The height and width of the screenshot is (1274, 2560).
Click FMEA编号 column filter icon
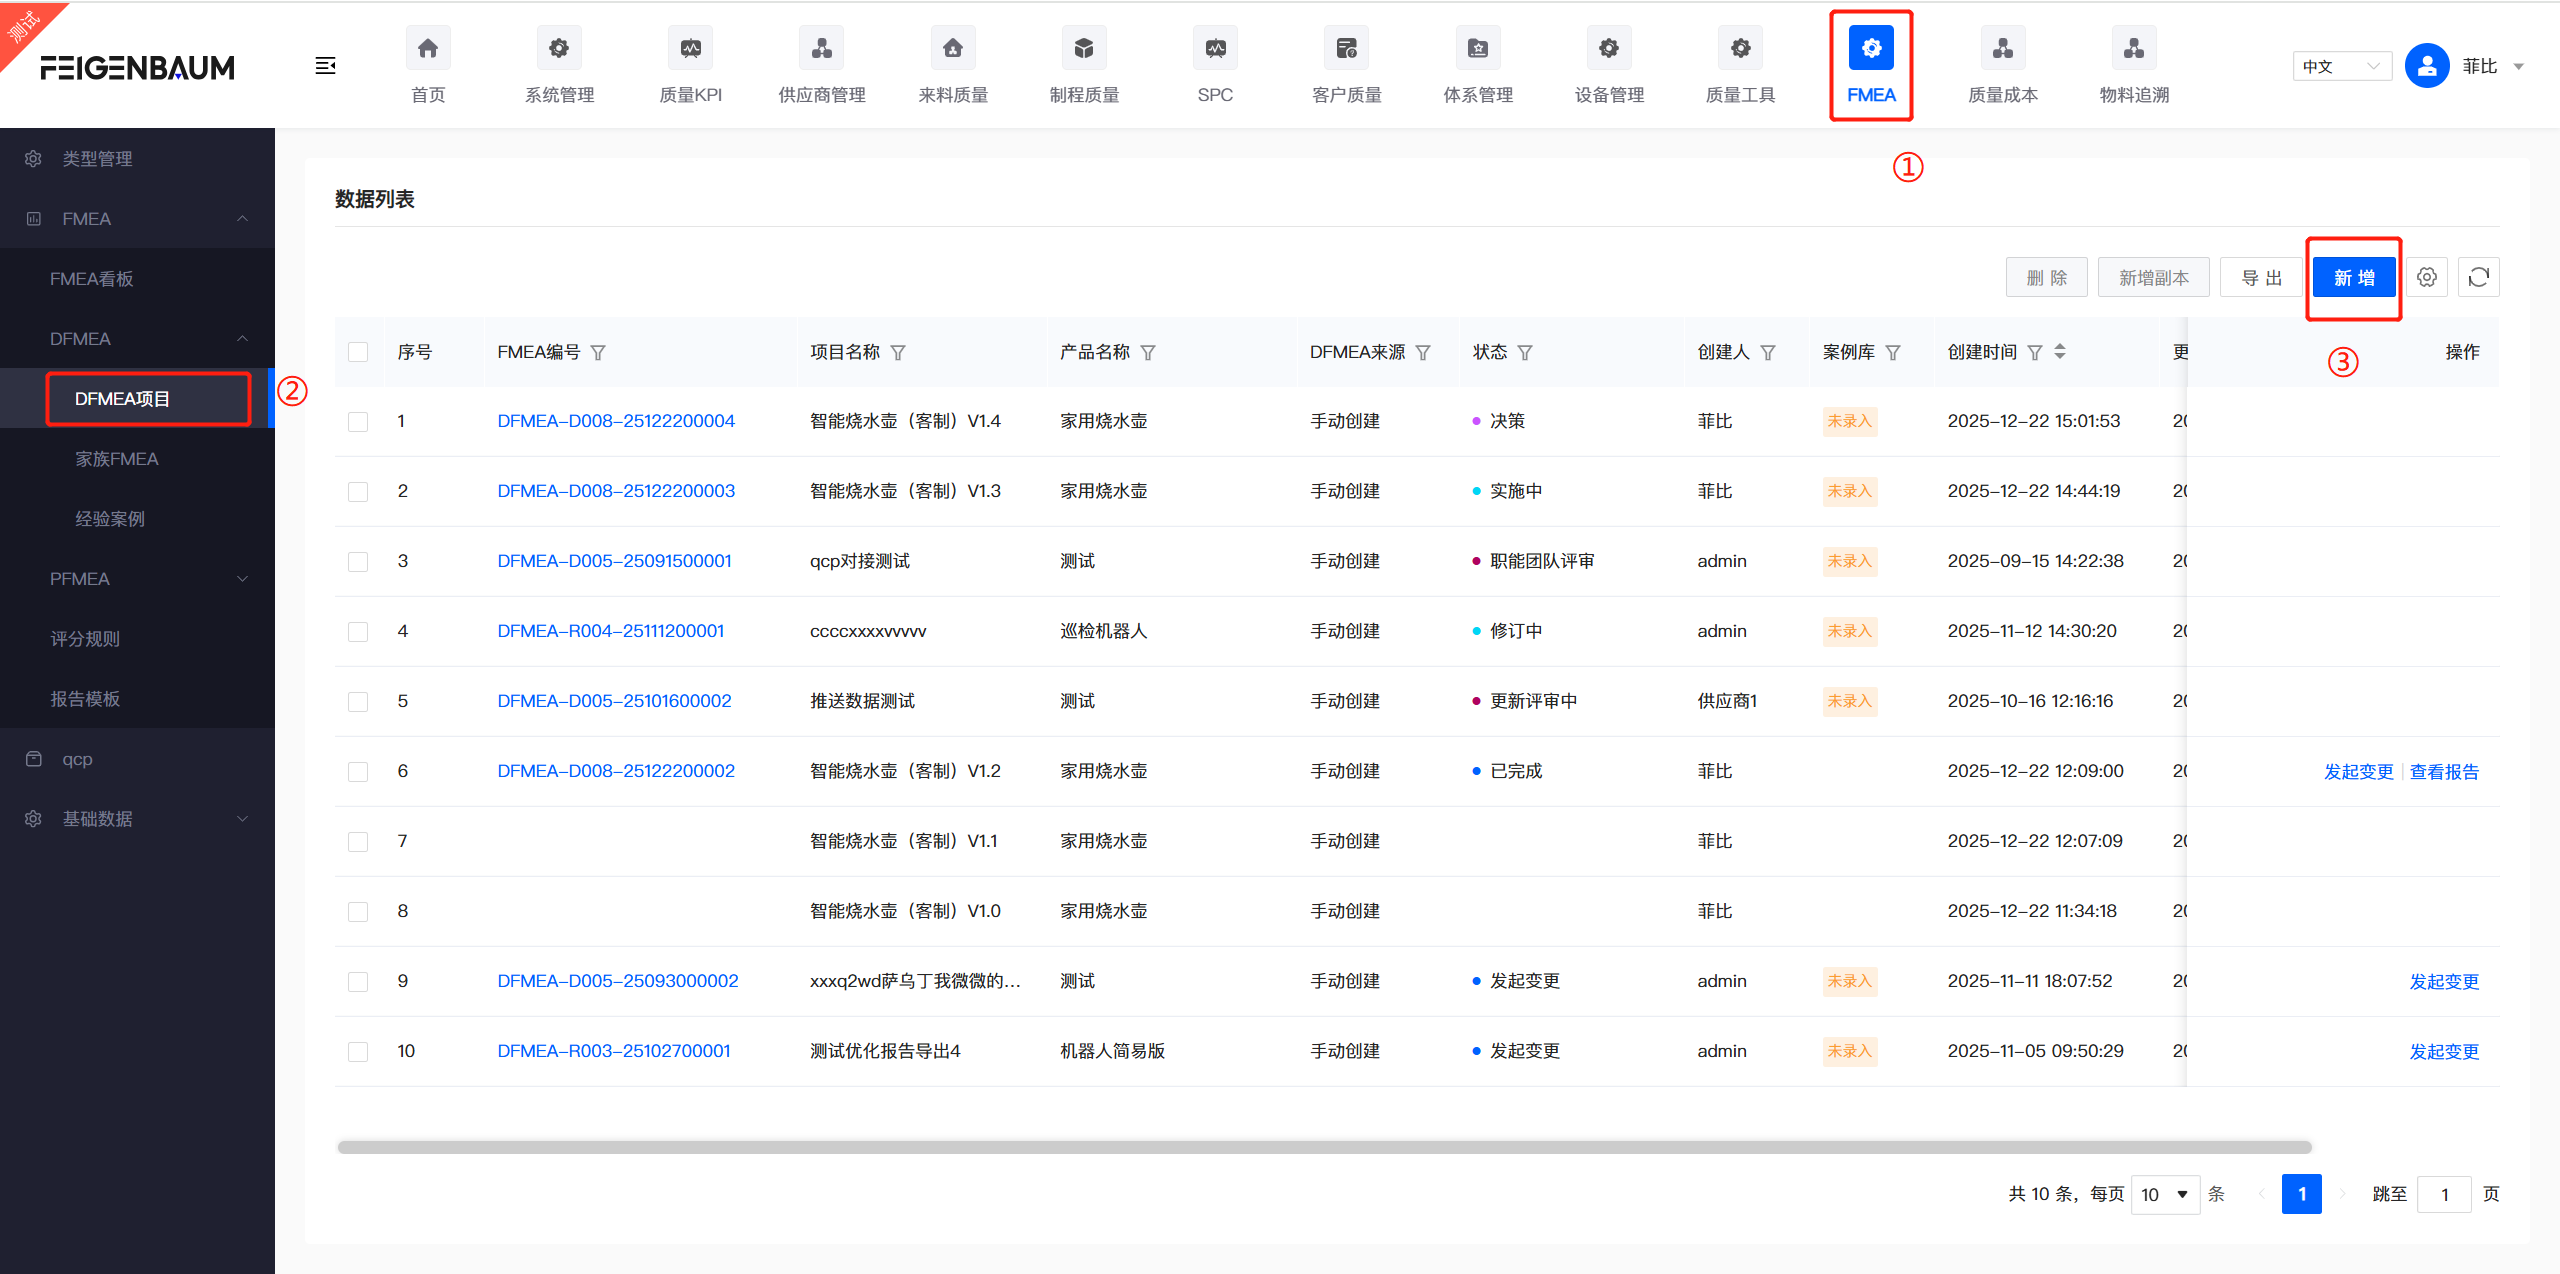[x=598, y=353]
